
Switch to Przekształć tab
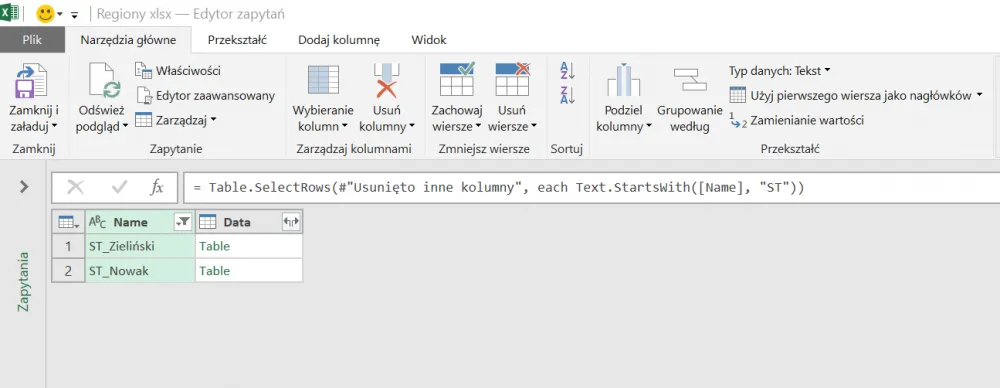(237, 40)
